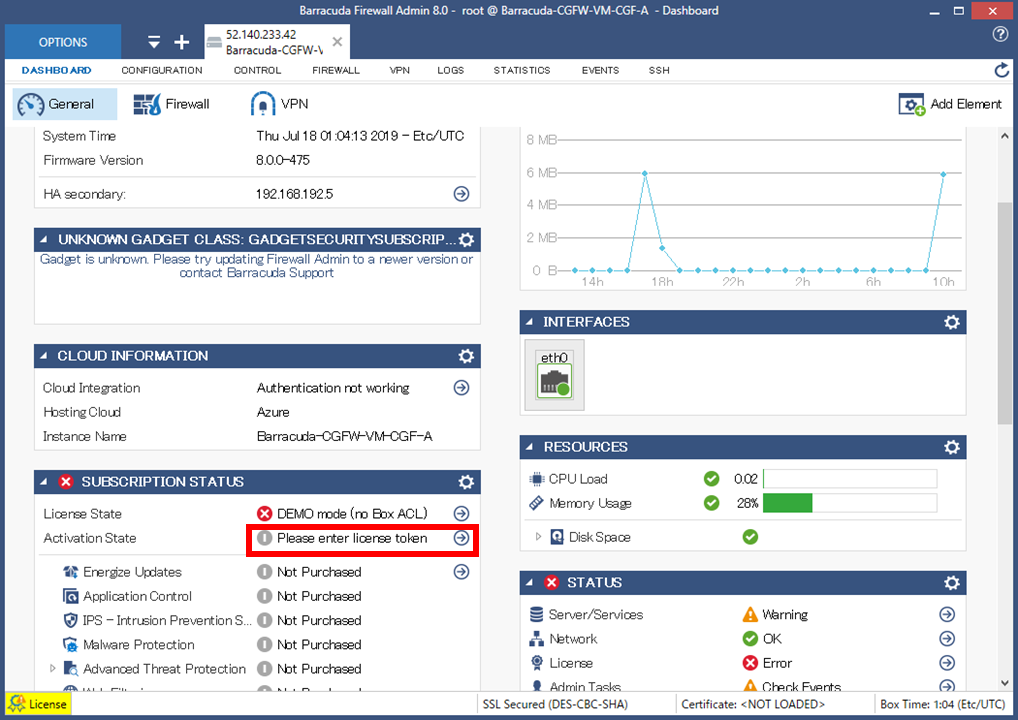Image resolution: width=1018 pixels, height=720 pixels.
Task: Open Interfaces panel settings gear
Action: [x=952, y=322]
